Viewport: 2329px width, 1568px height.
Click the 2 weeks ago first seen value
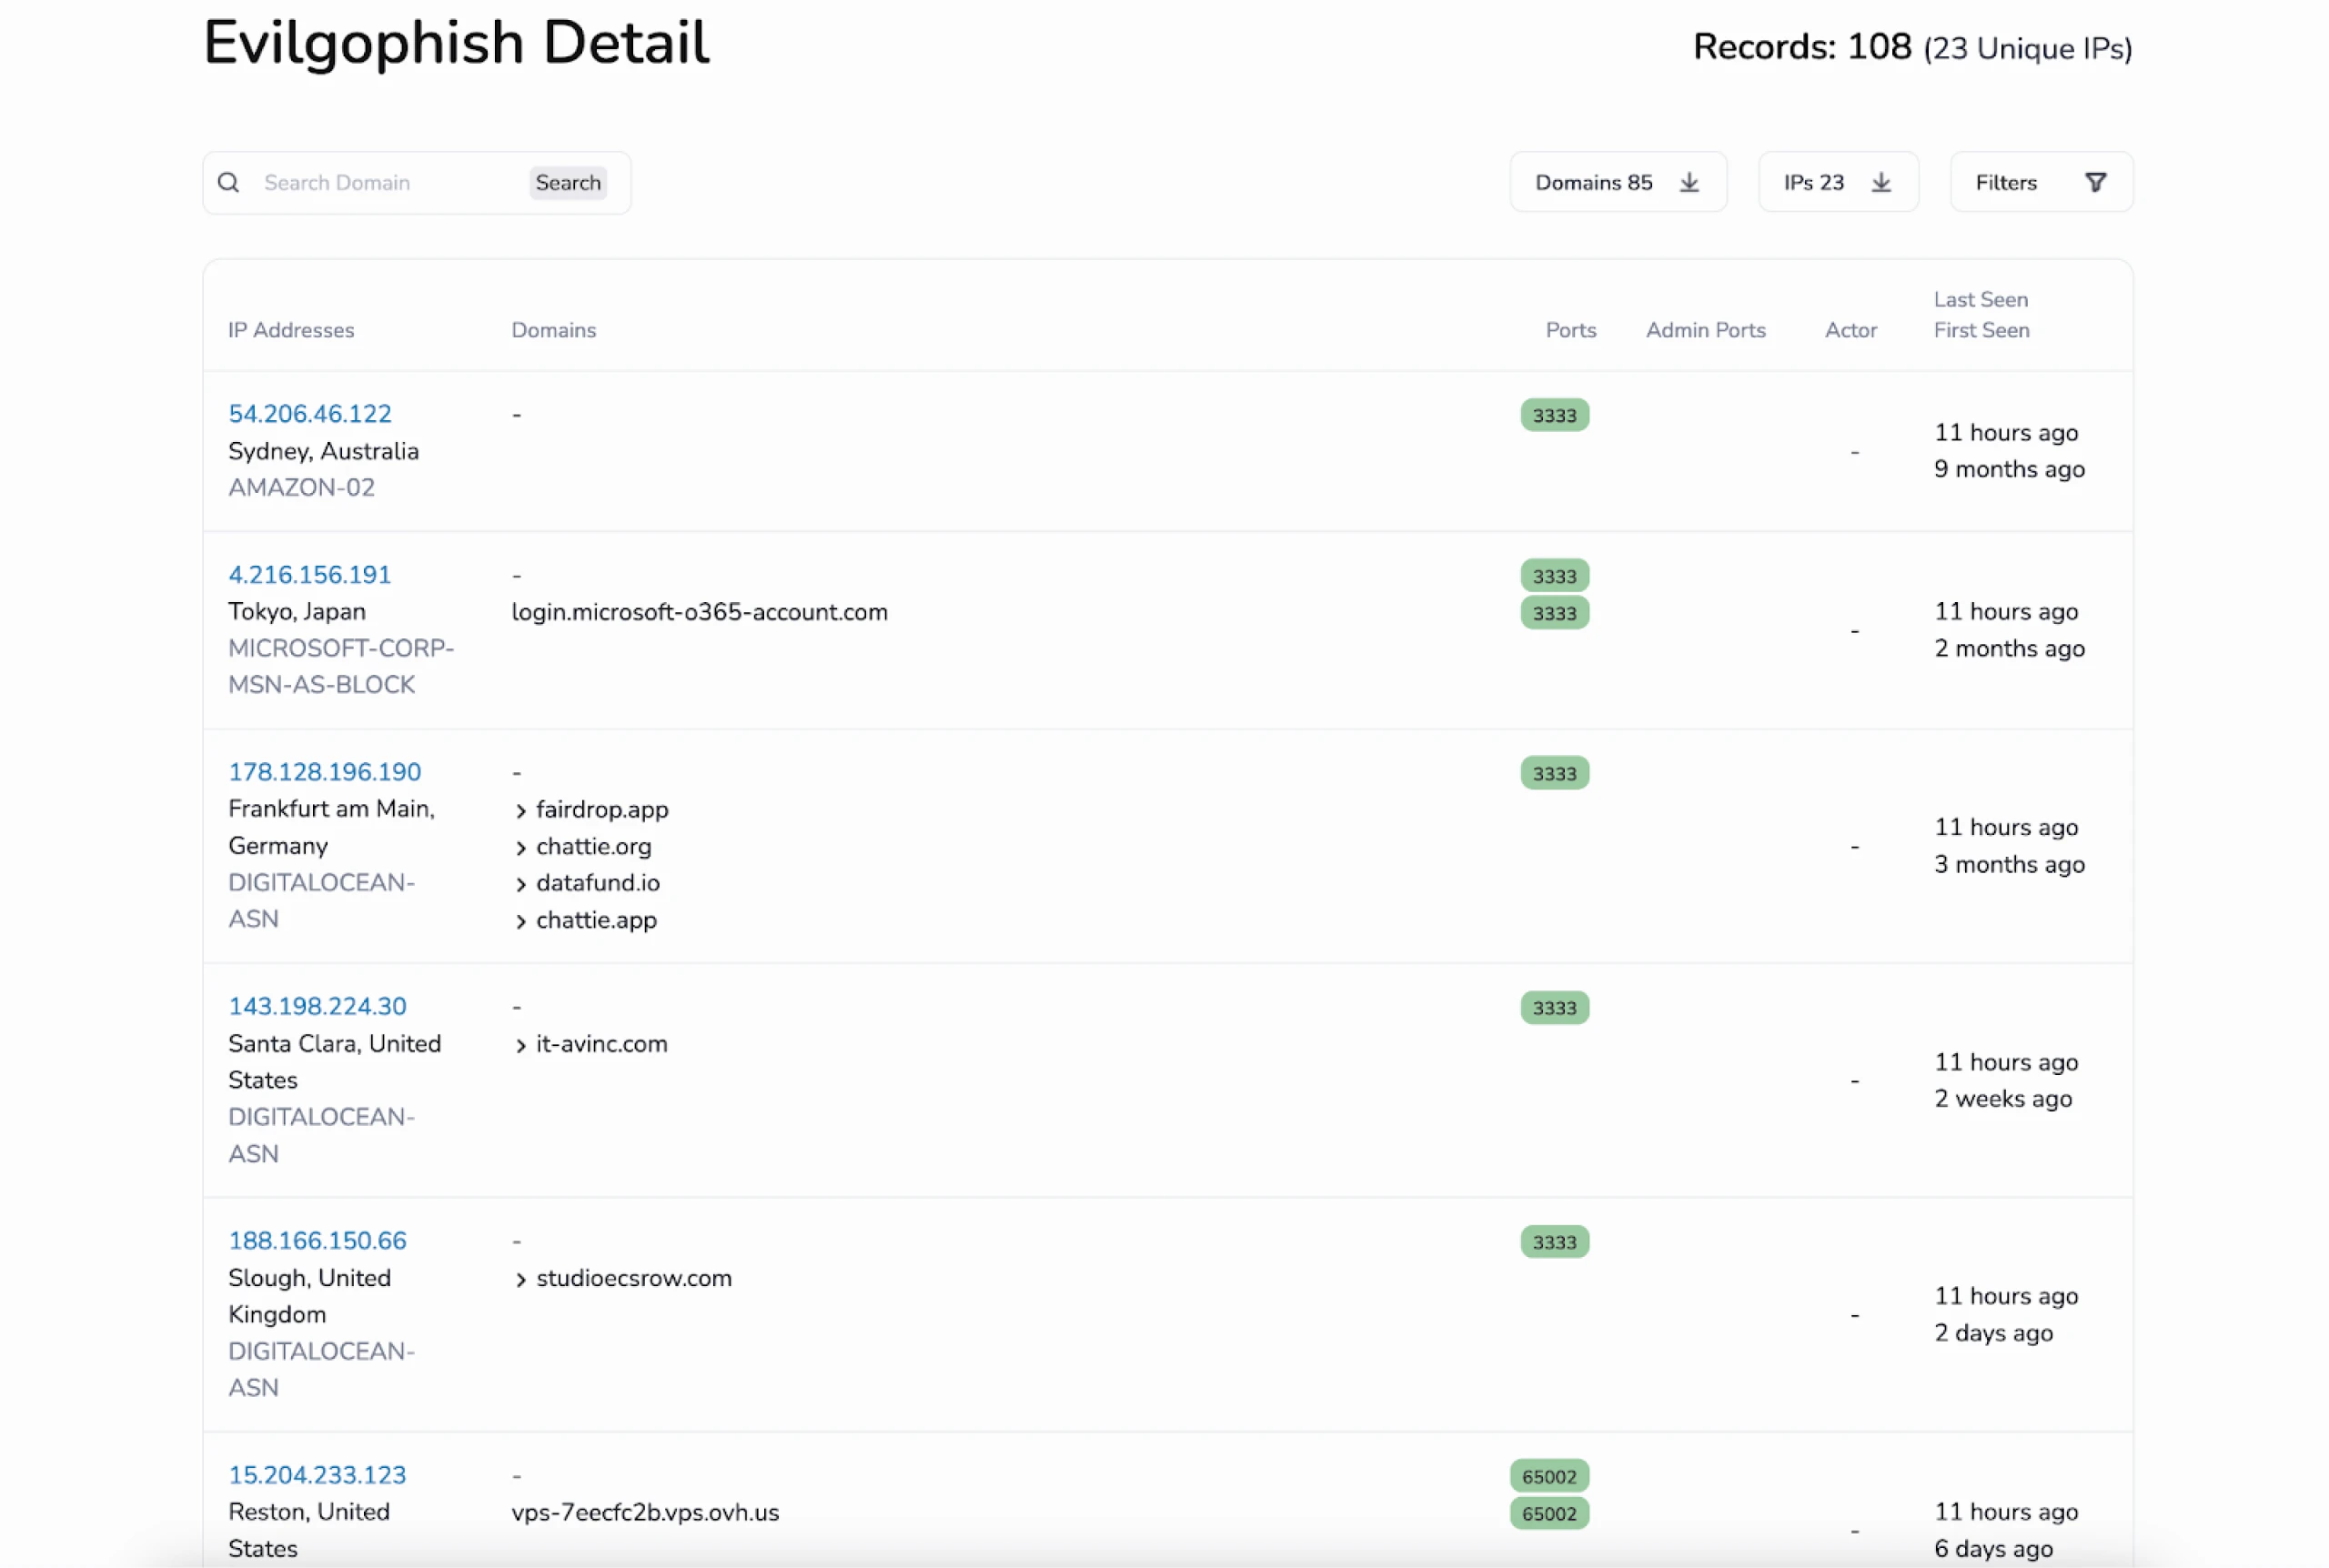point(2003,1098)
